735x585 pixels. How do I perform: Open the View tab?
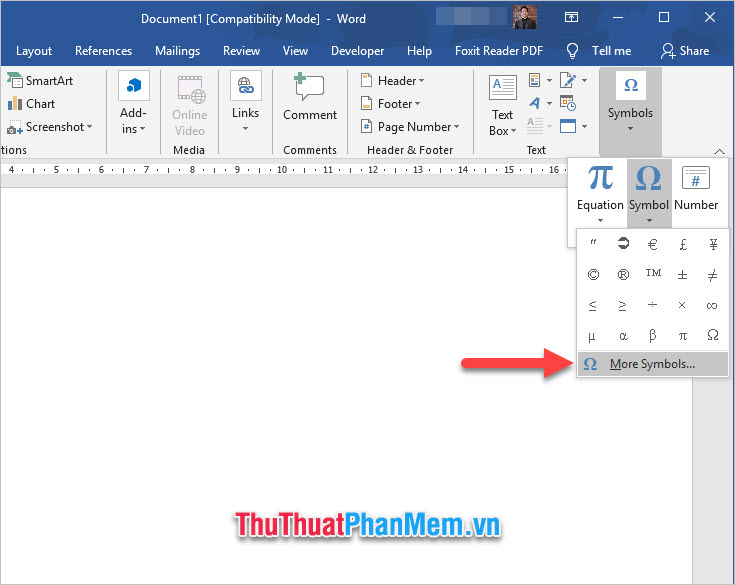(x=295, y=51)
